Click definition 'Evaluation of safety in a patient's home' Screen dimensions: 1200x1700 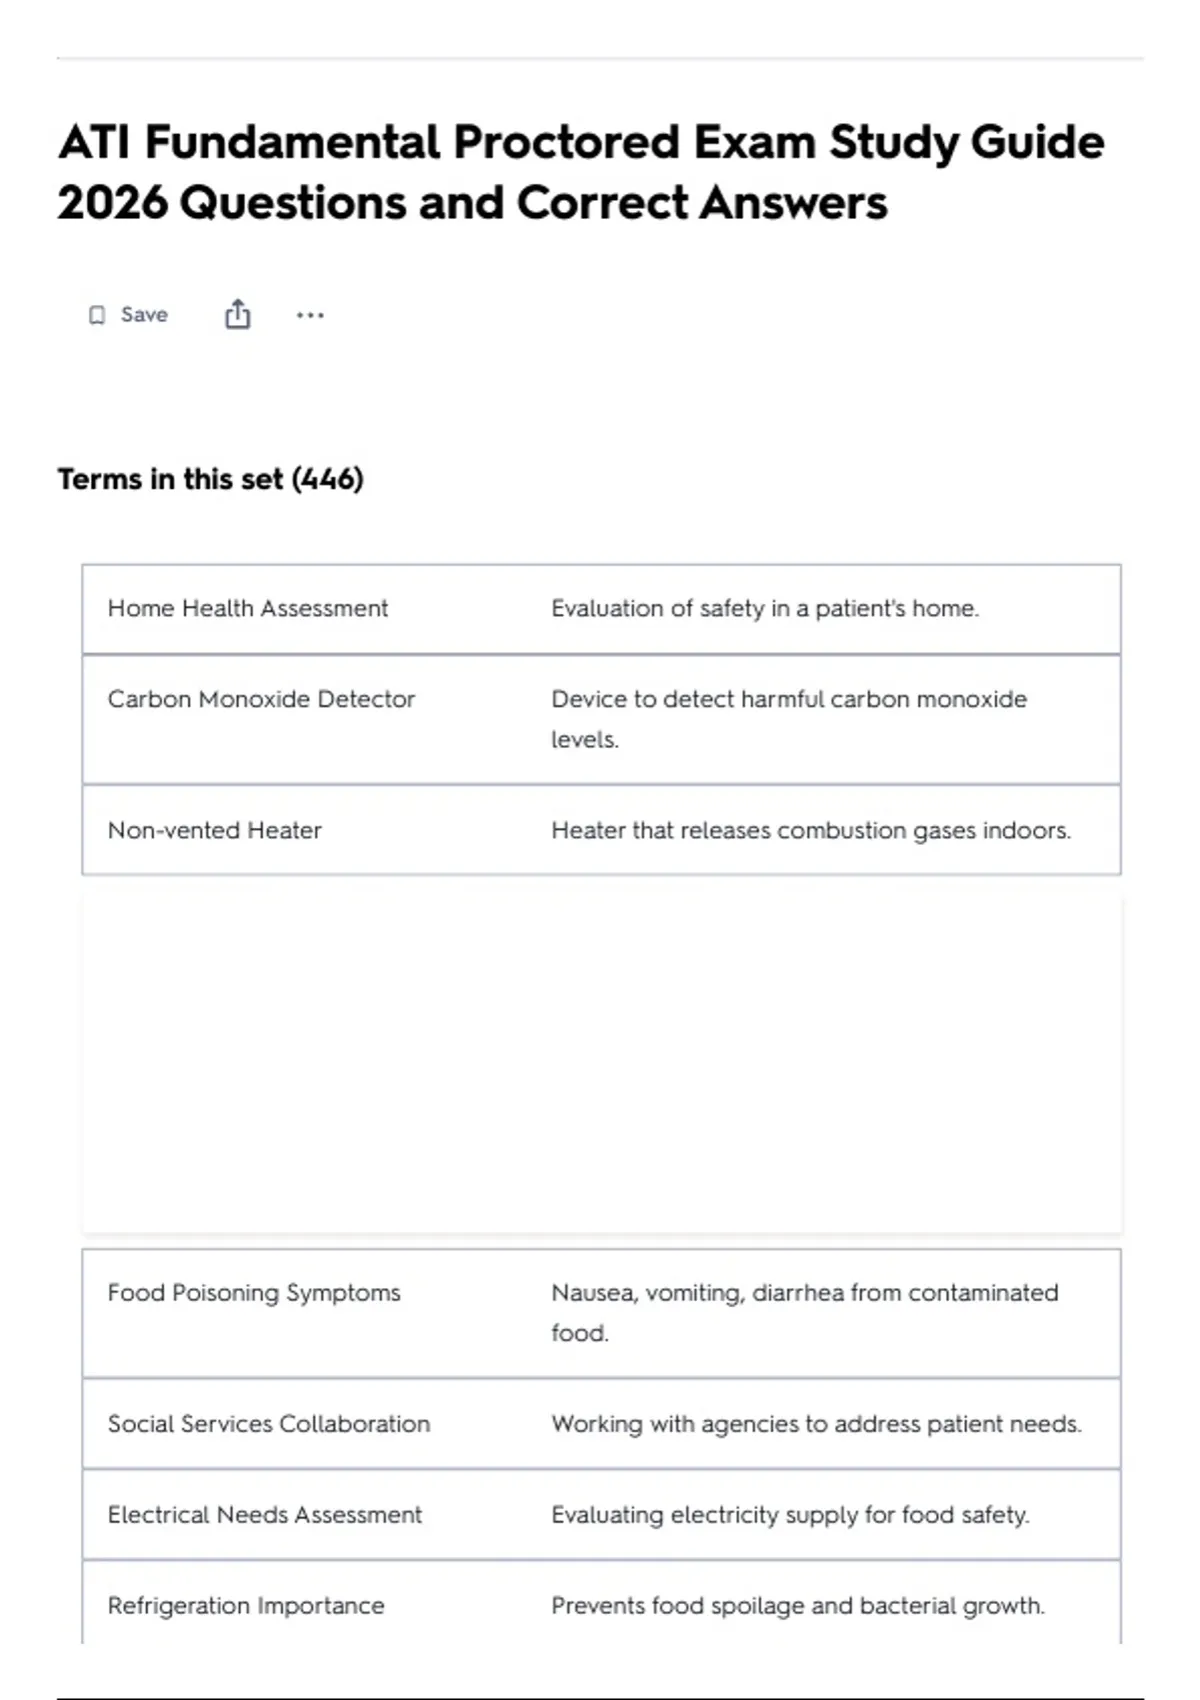coord(765,608)
